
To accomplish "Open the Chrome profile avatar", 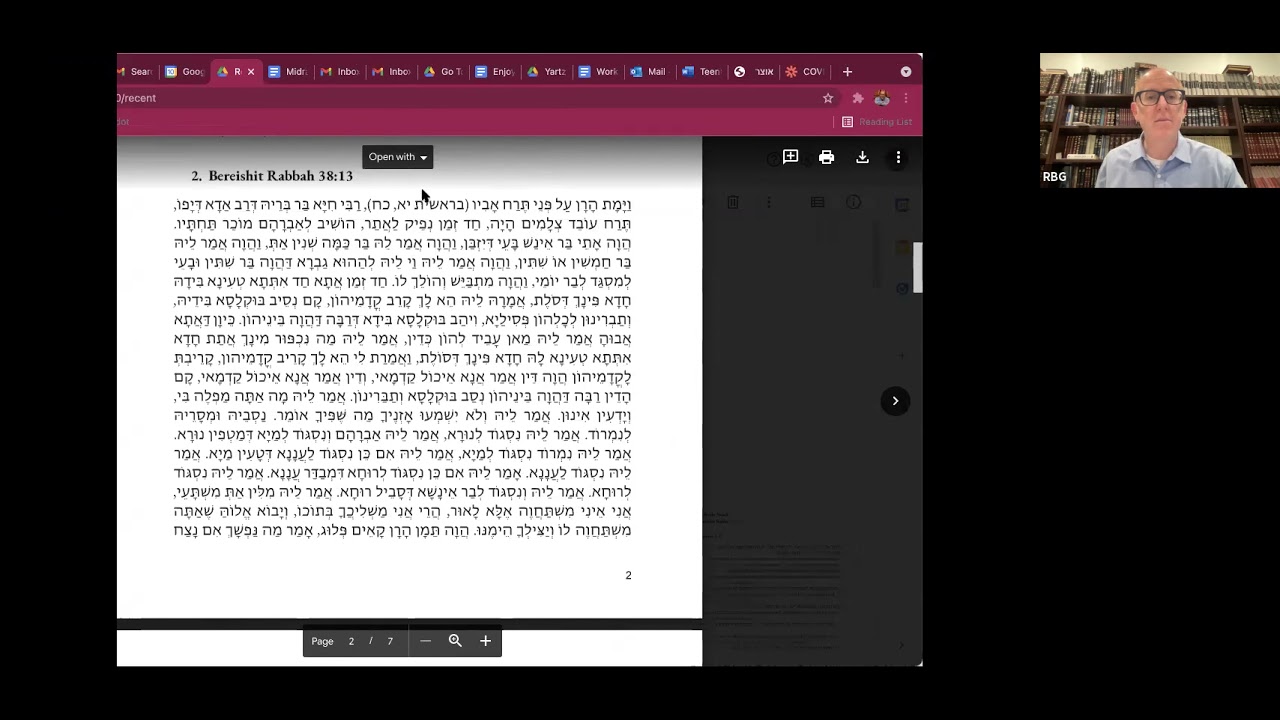I will 882,98.
